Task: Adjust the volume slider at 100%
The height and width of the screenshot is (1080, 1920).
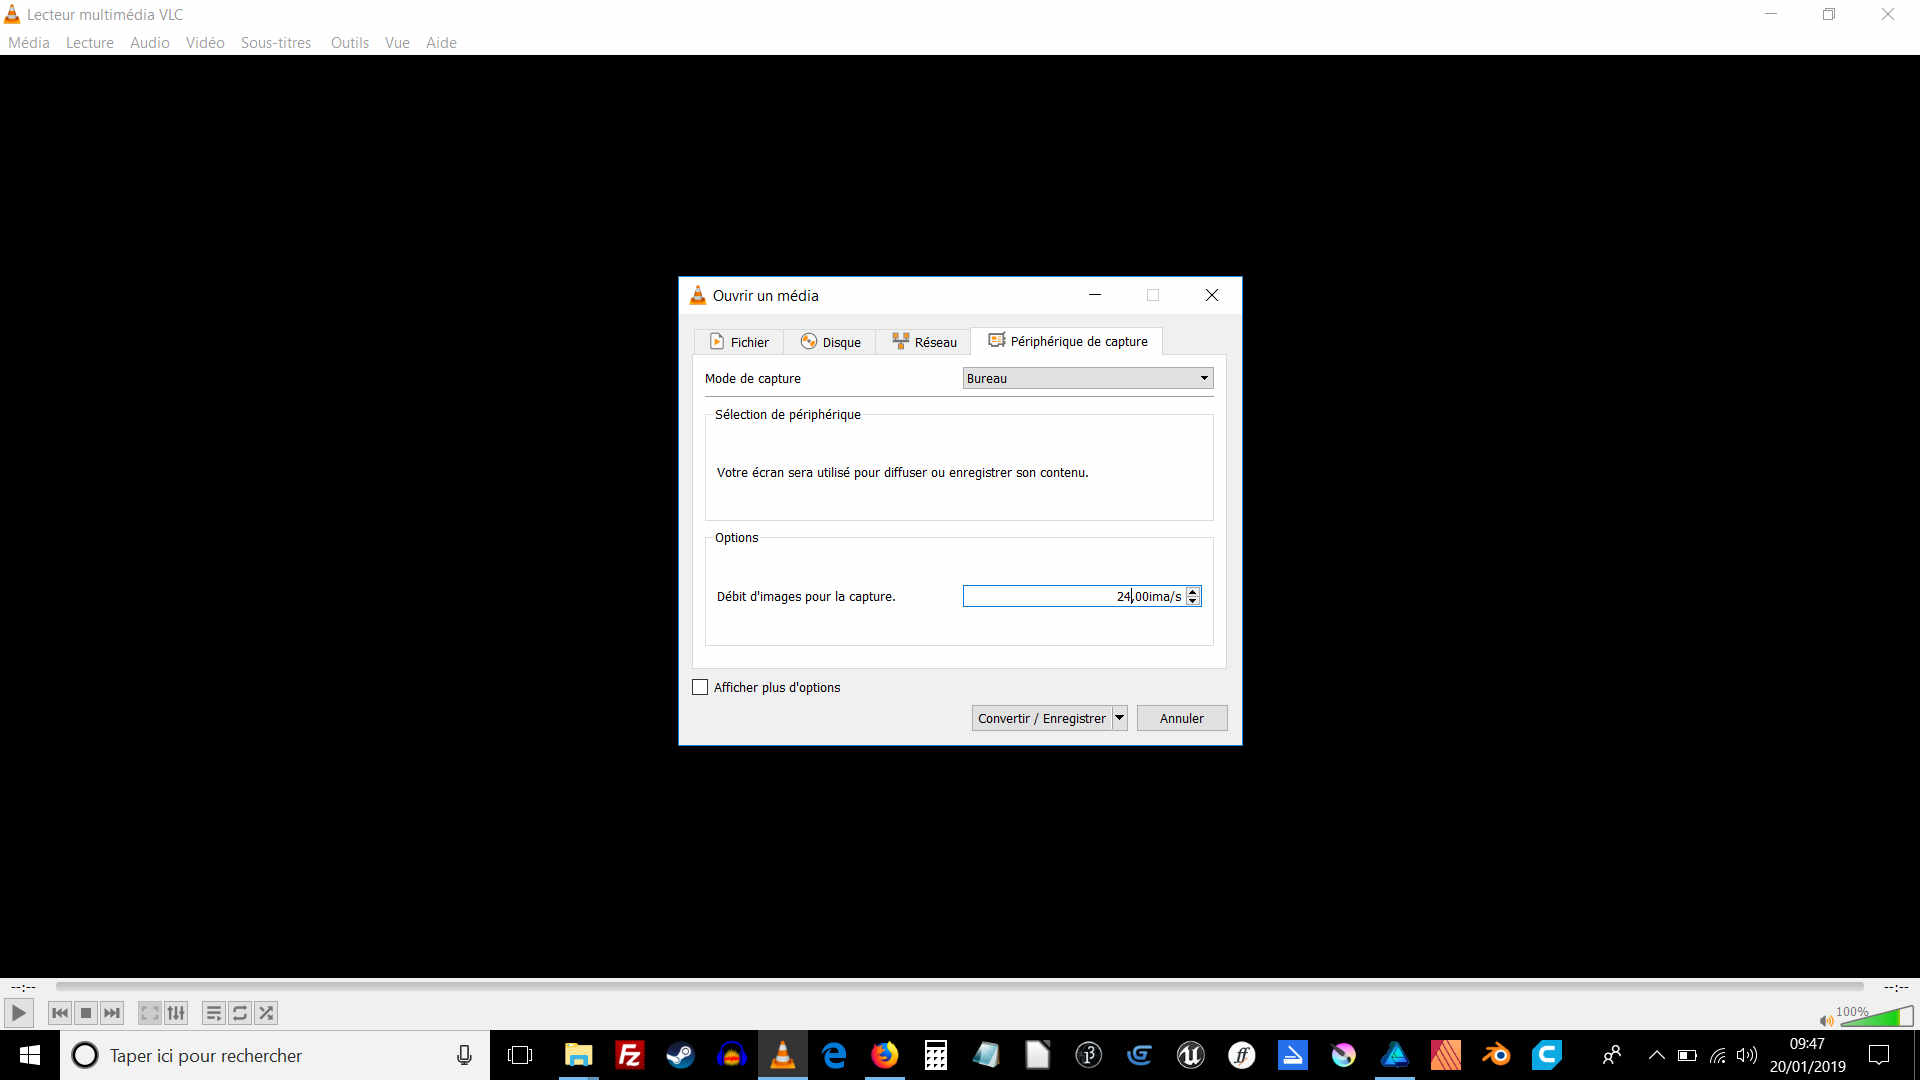Action: point(1877,1018)
